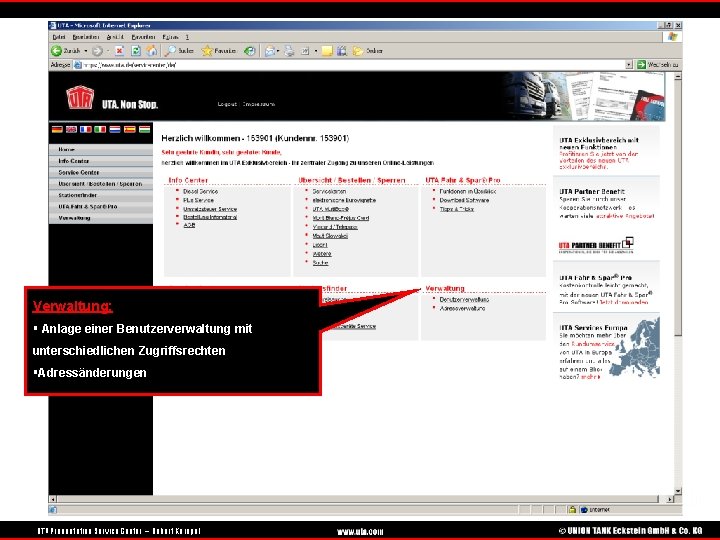Image resolution: width=720 pixels, height=540 pixels.
Task: Open the Diesel Service link
Action: click(x=200, y=191)
